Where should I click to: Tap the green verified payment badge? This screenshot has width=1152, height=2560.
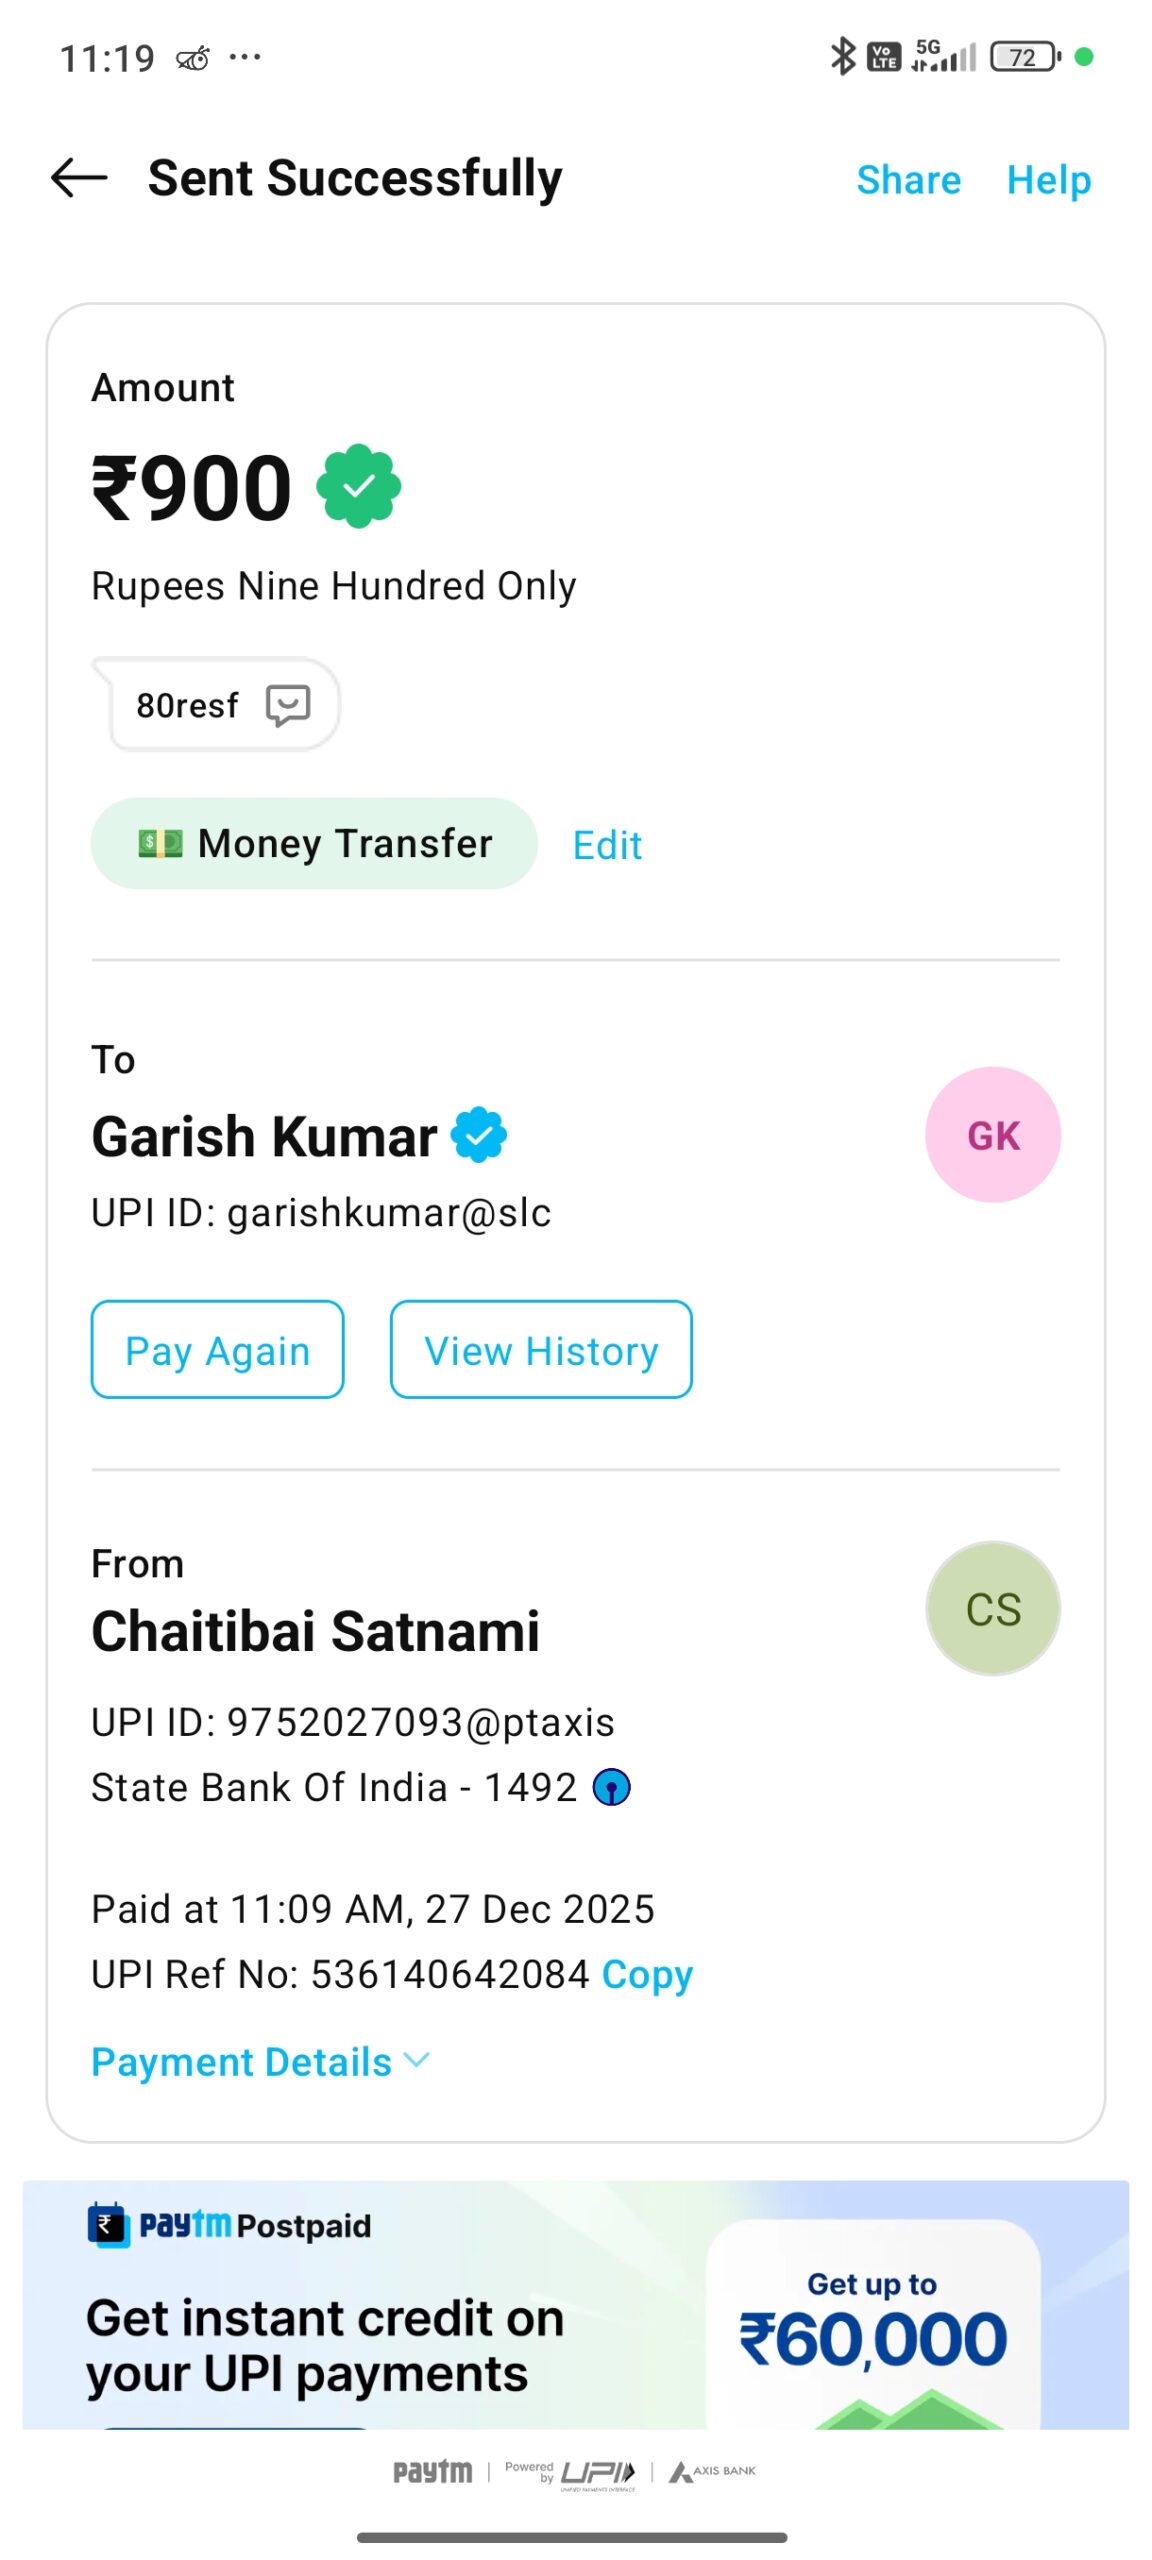[x=358, y=486]
